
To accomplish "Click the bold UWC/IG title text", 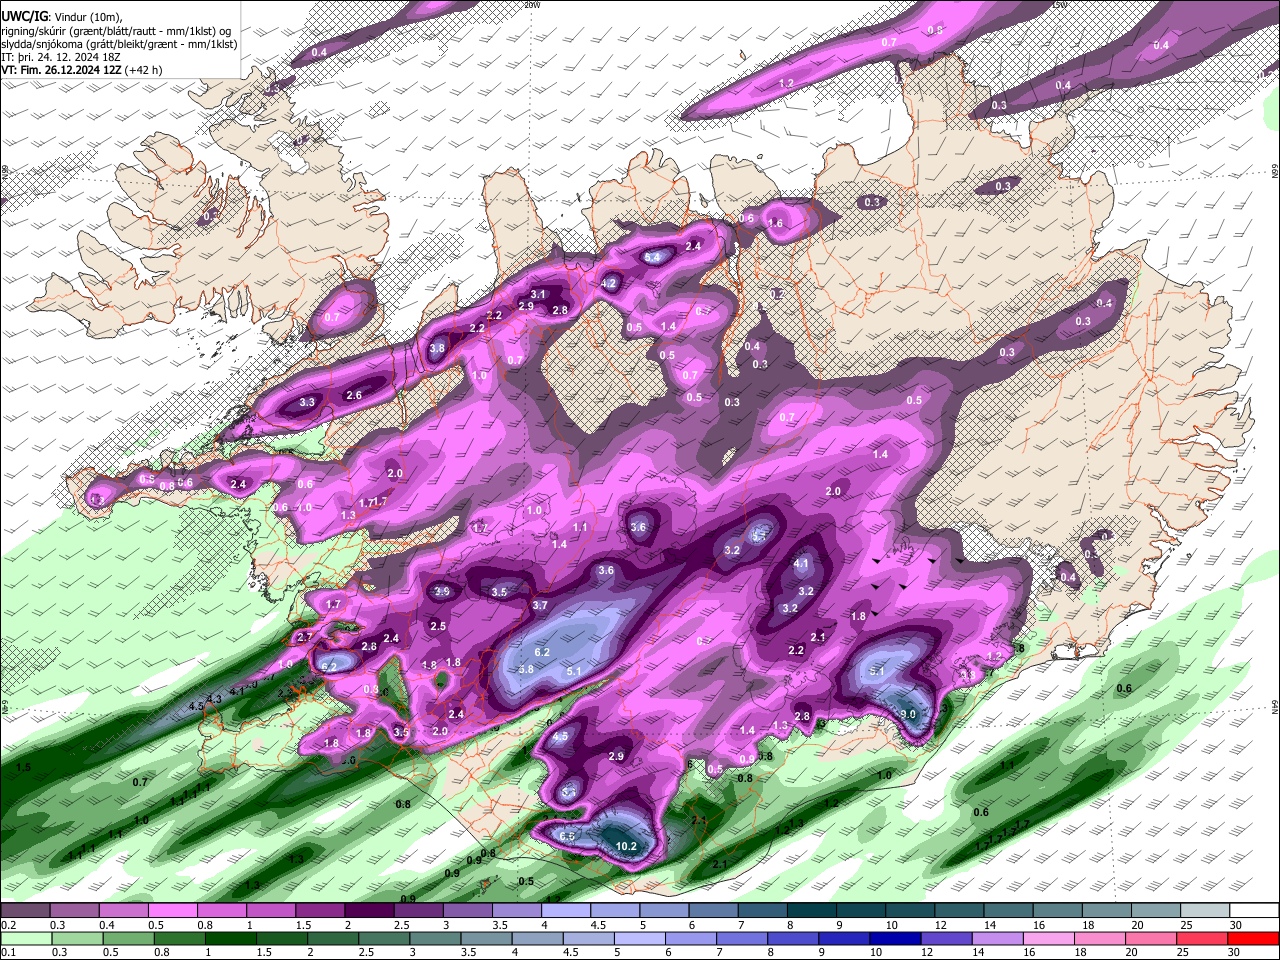I will [x=23, y=15].
